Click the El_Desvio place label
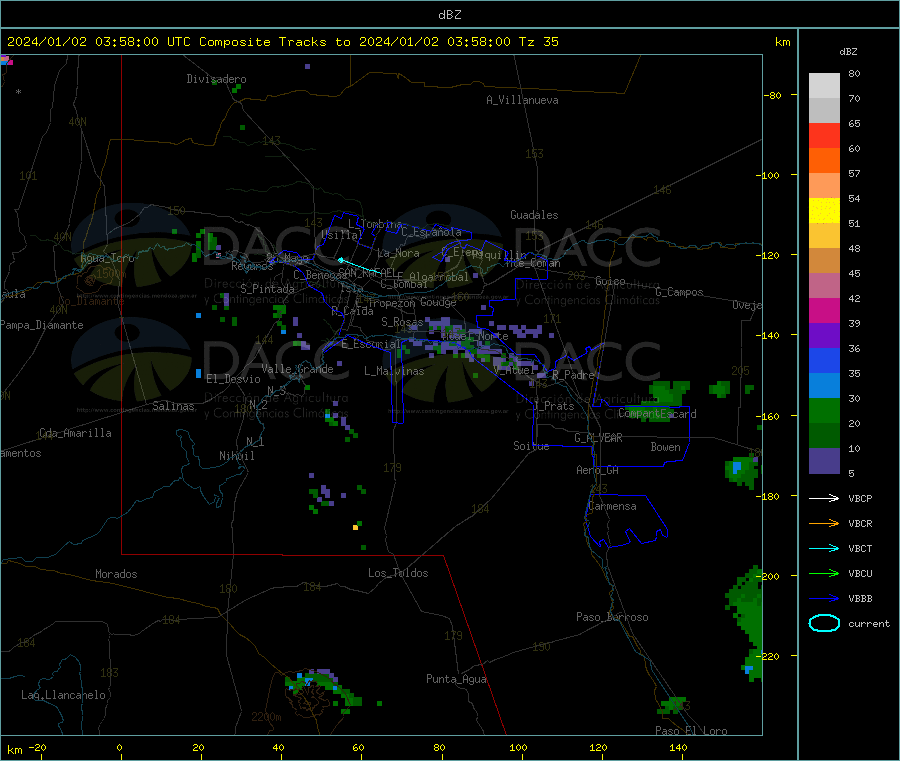Viewport: 900px width, 761px height. point(233,379)
